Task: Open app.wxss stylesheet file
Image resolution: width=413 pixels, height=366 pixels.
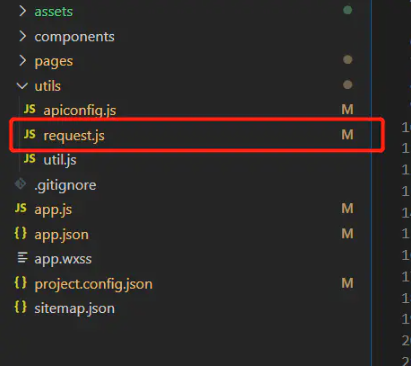Action: 63,259
